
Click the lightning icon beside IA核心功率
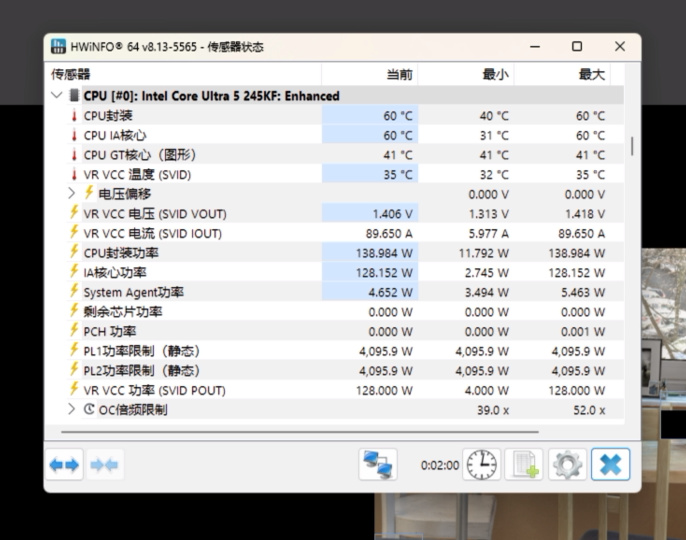click(x=74, y=271)
